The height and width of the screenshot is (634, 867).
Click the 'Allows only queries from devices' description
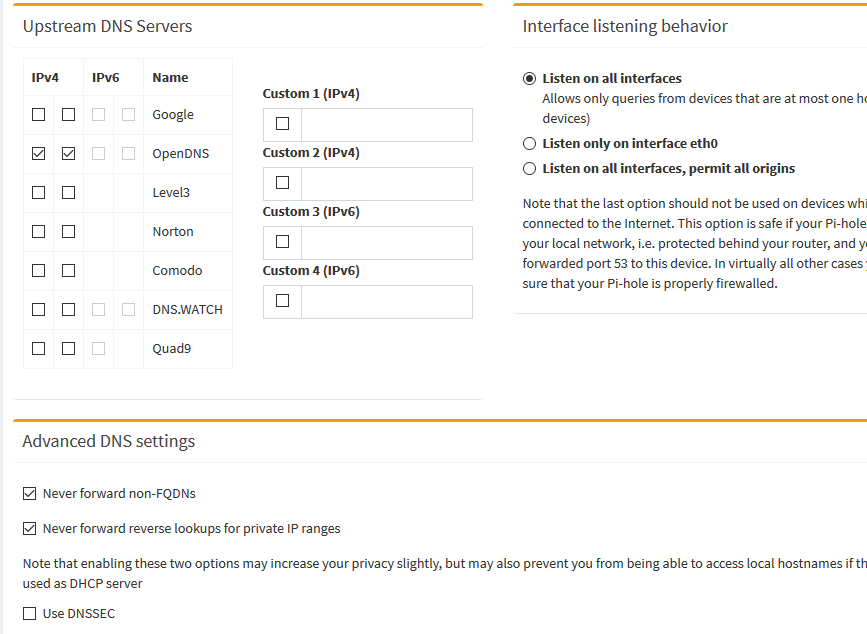[x=704, y=108]
